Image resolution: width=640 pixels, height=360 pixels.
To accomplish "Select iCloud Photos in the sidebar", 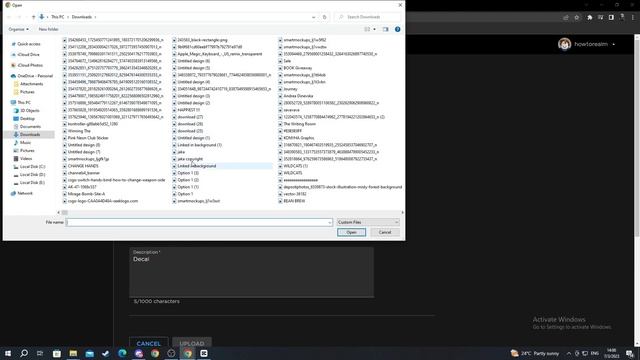I will [30, 65].
